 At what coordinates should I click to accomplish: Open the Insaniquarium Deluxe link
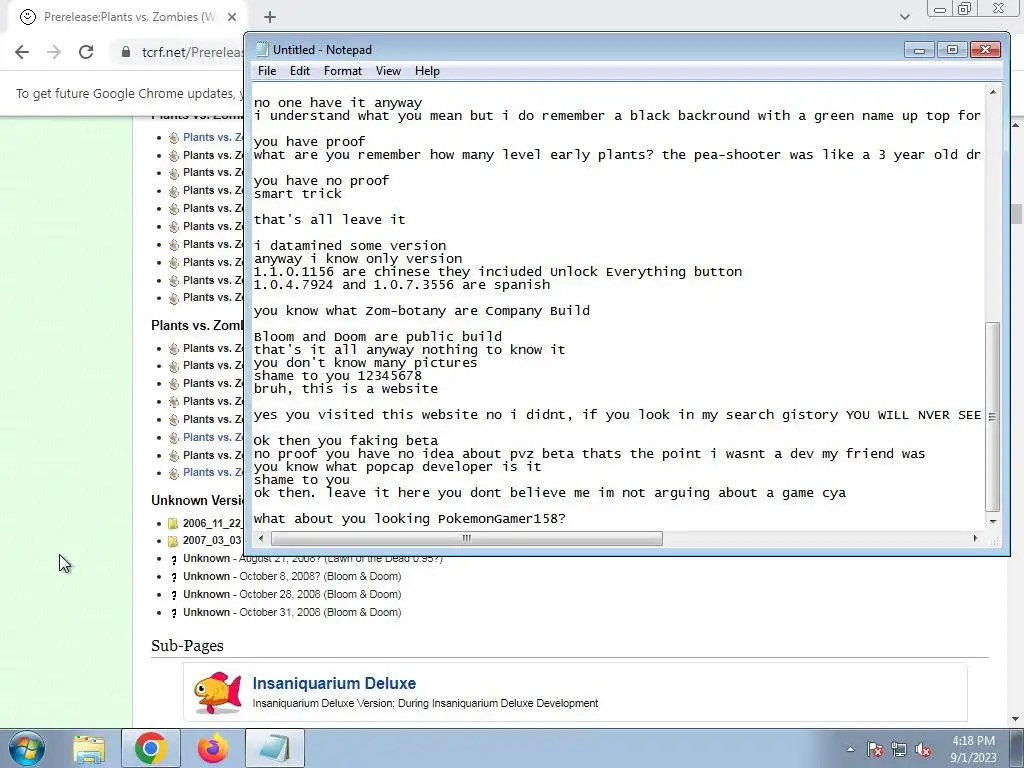(x=334, y=683)
